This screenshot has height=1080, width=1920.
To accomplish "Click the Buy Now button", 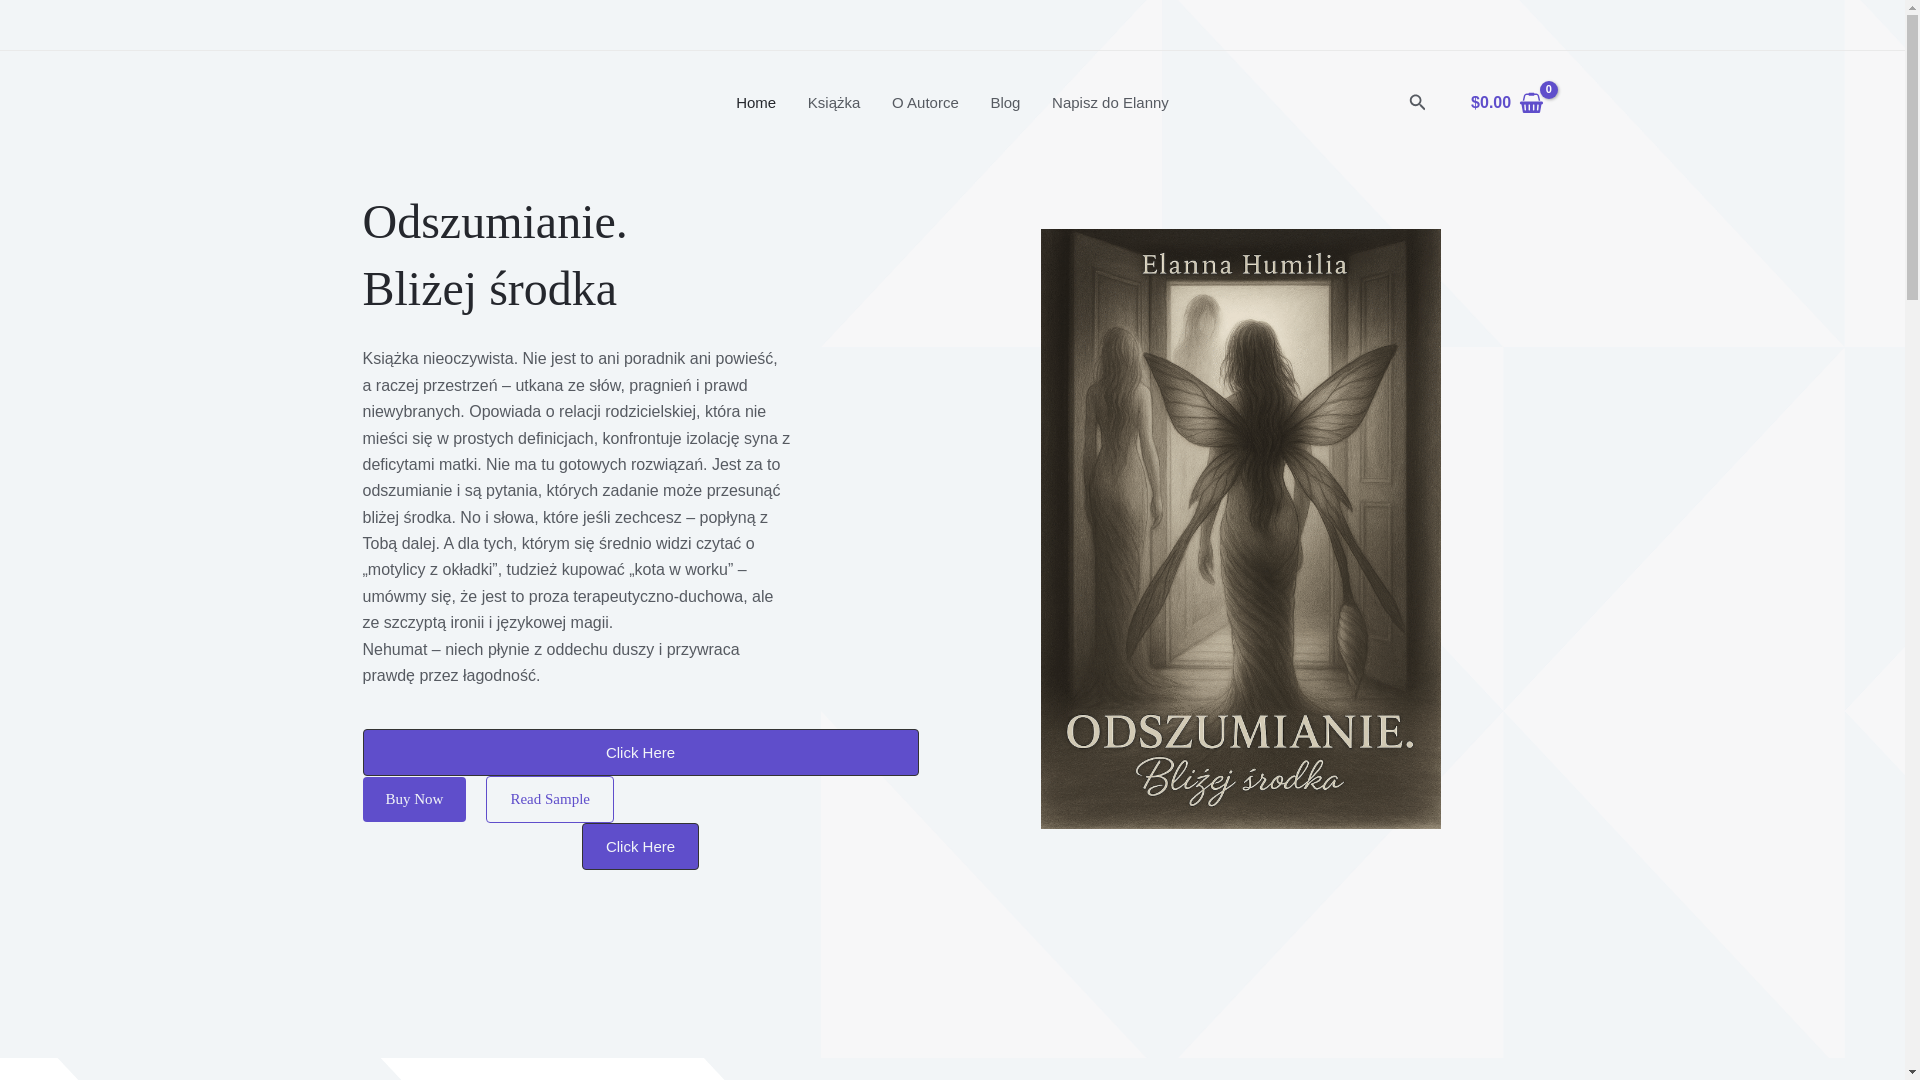I will [414, 799].
